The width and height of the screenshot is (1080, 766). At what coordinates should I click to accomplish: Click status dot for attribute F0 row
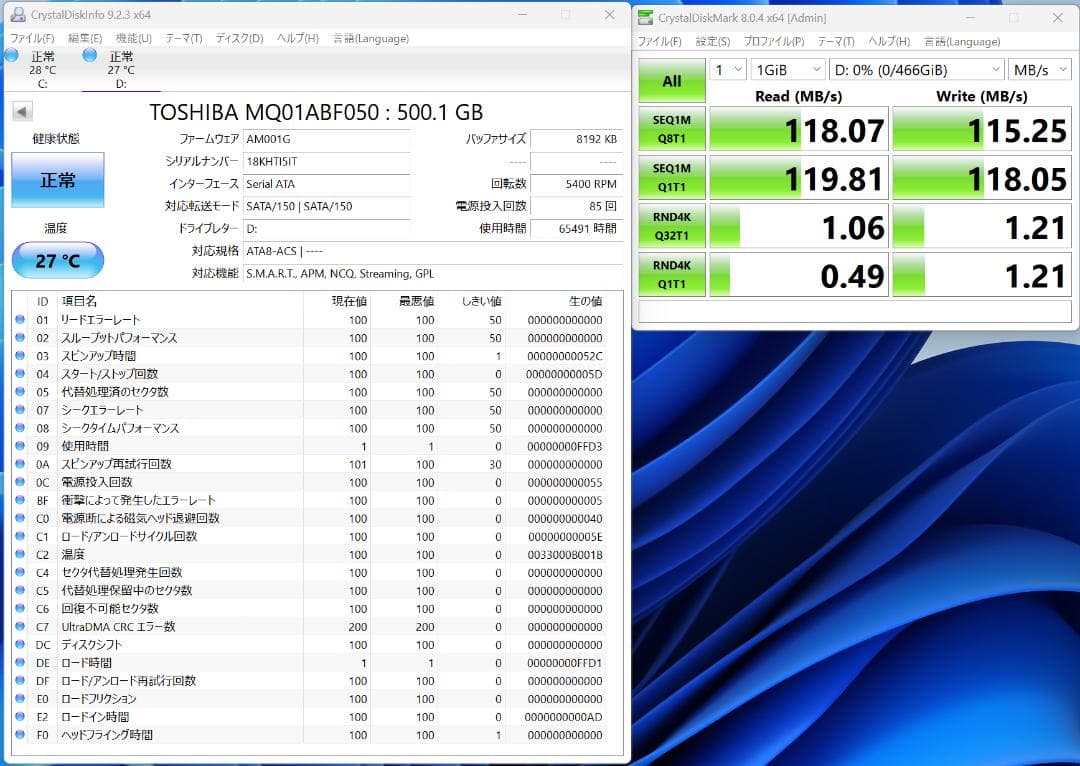[20, 735]
